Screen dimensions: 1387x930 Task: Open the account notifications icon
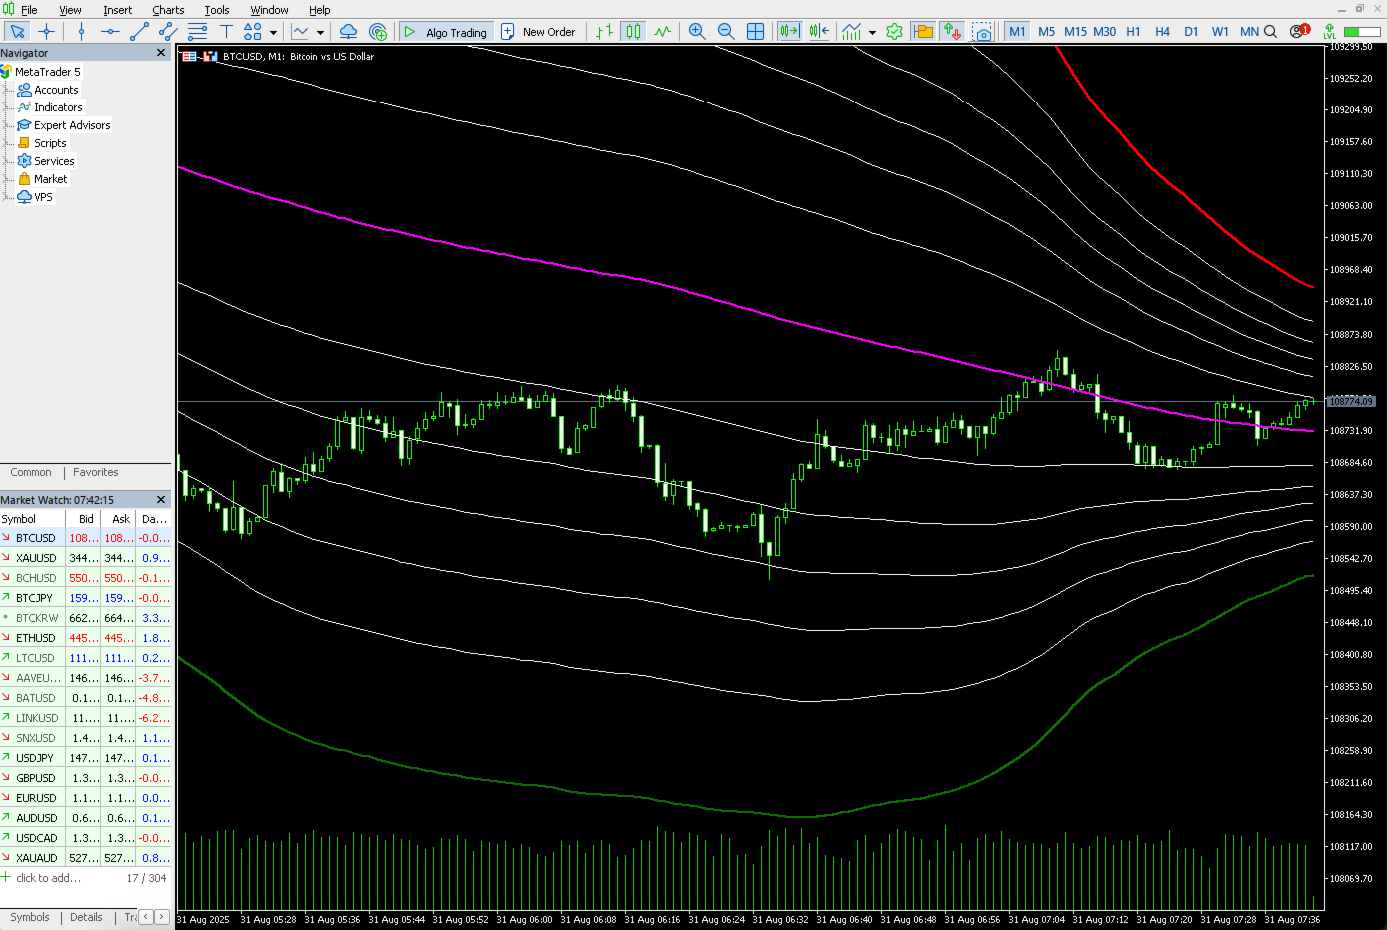tap(1298, 32)
